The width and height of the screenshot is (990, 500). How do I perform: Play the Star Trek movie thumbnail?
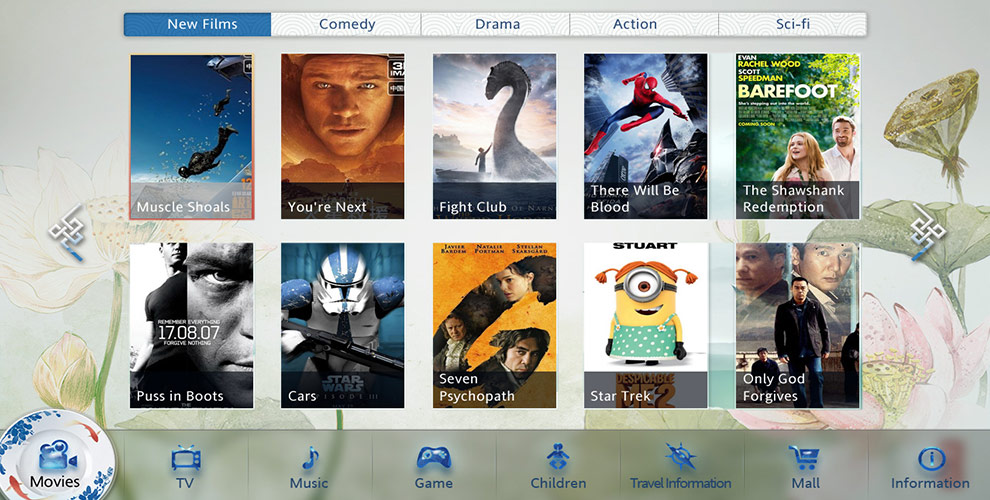point(646,325)
